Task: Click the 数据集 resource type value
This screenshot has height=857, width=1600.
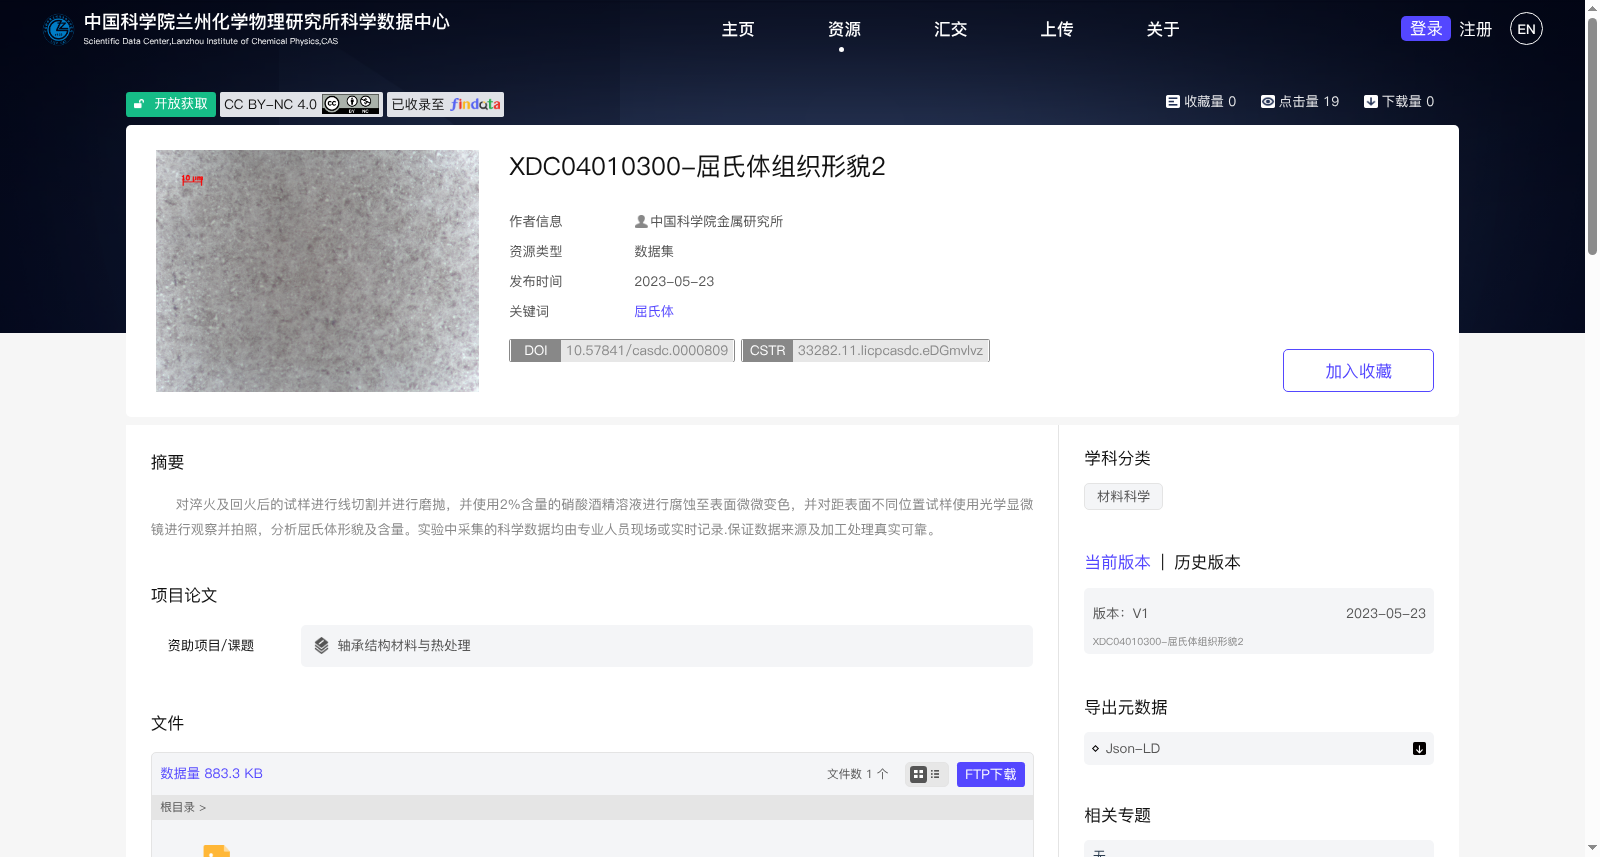Action: click(654, 251)
